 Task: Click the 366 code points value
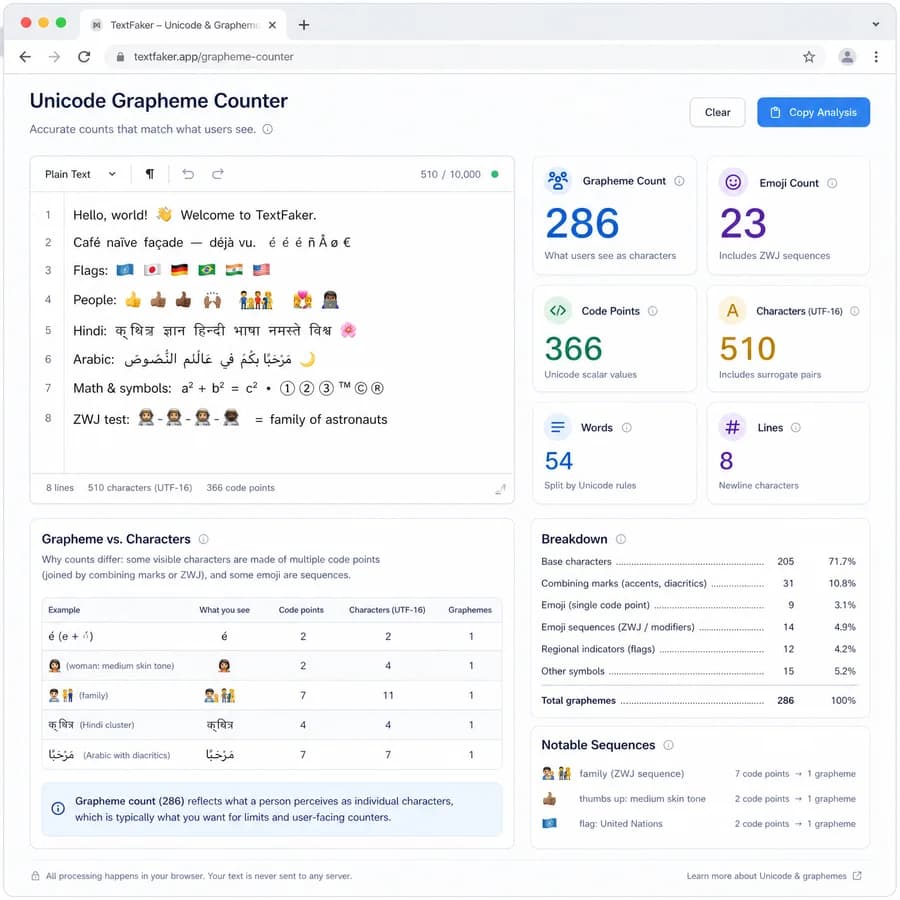(573, 348)
